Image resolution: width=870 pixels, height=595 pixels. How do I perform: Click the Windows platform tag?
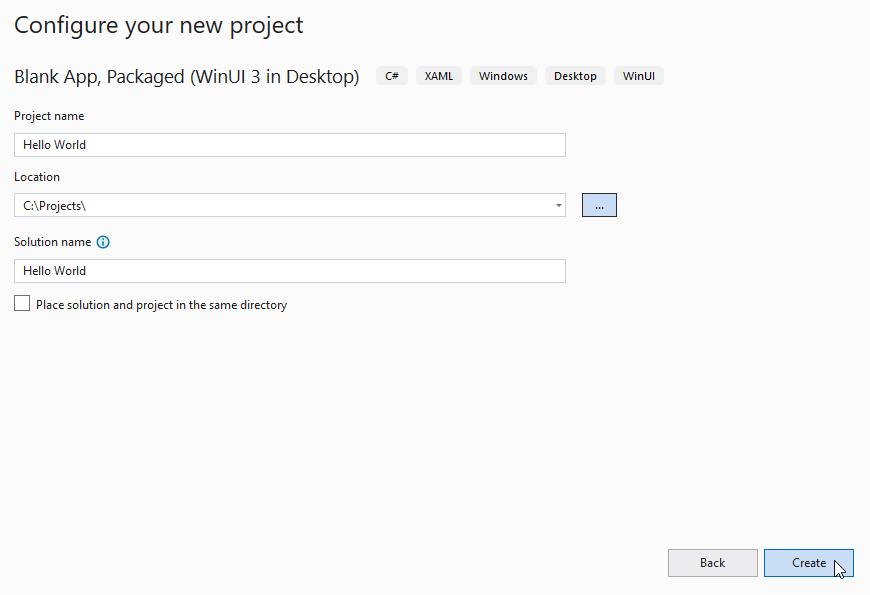point(503,75)
